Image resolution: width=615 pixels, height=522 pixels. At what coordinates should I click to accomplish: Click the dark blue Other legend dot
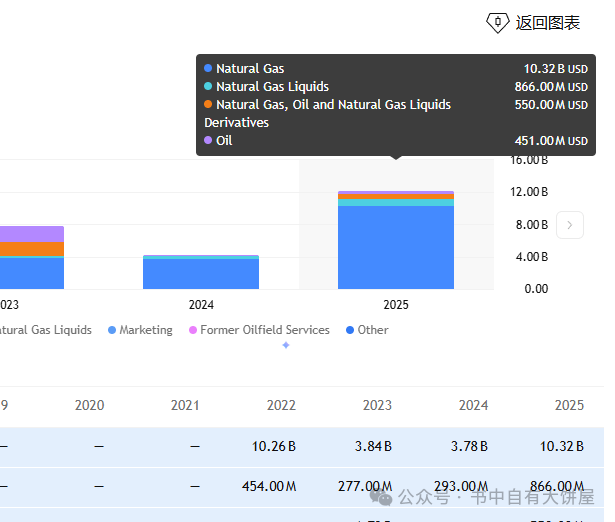(349, 330)
